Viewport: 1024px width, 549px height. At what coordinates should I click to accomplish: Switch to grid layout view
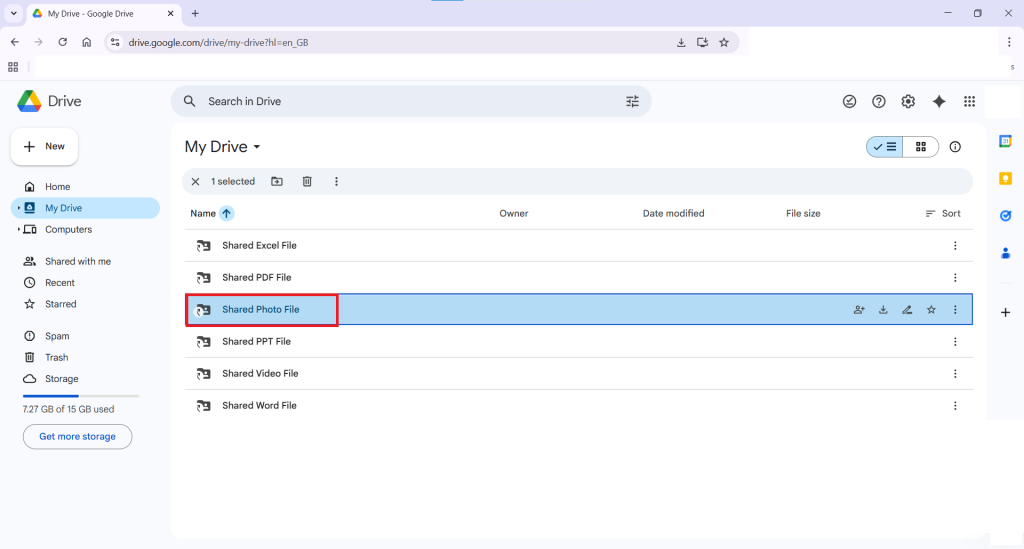pyautogui.click(x=921, y=147)
